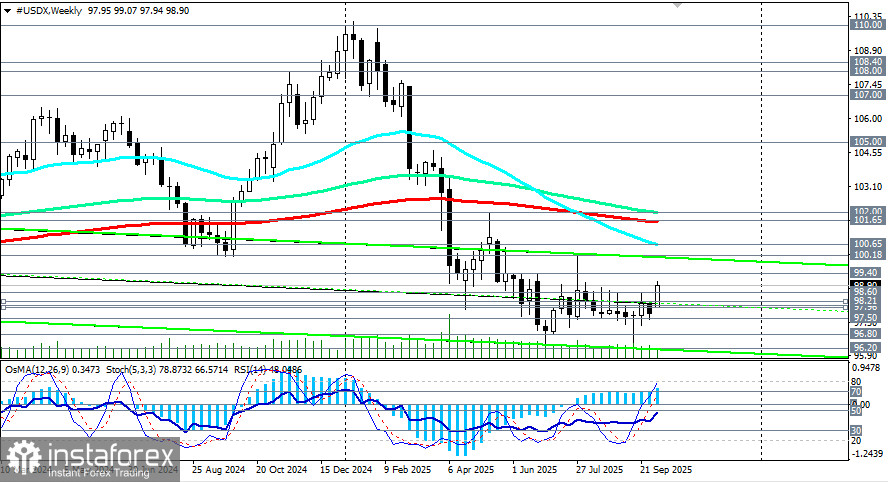Click the 20 Oct 2024 date label
Image resolution: width=888 pixels, height=482 pixels.
pos(281,470)
